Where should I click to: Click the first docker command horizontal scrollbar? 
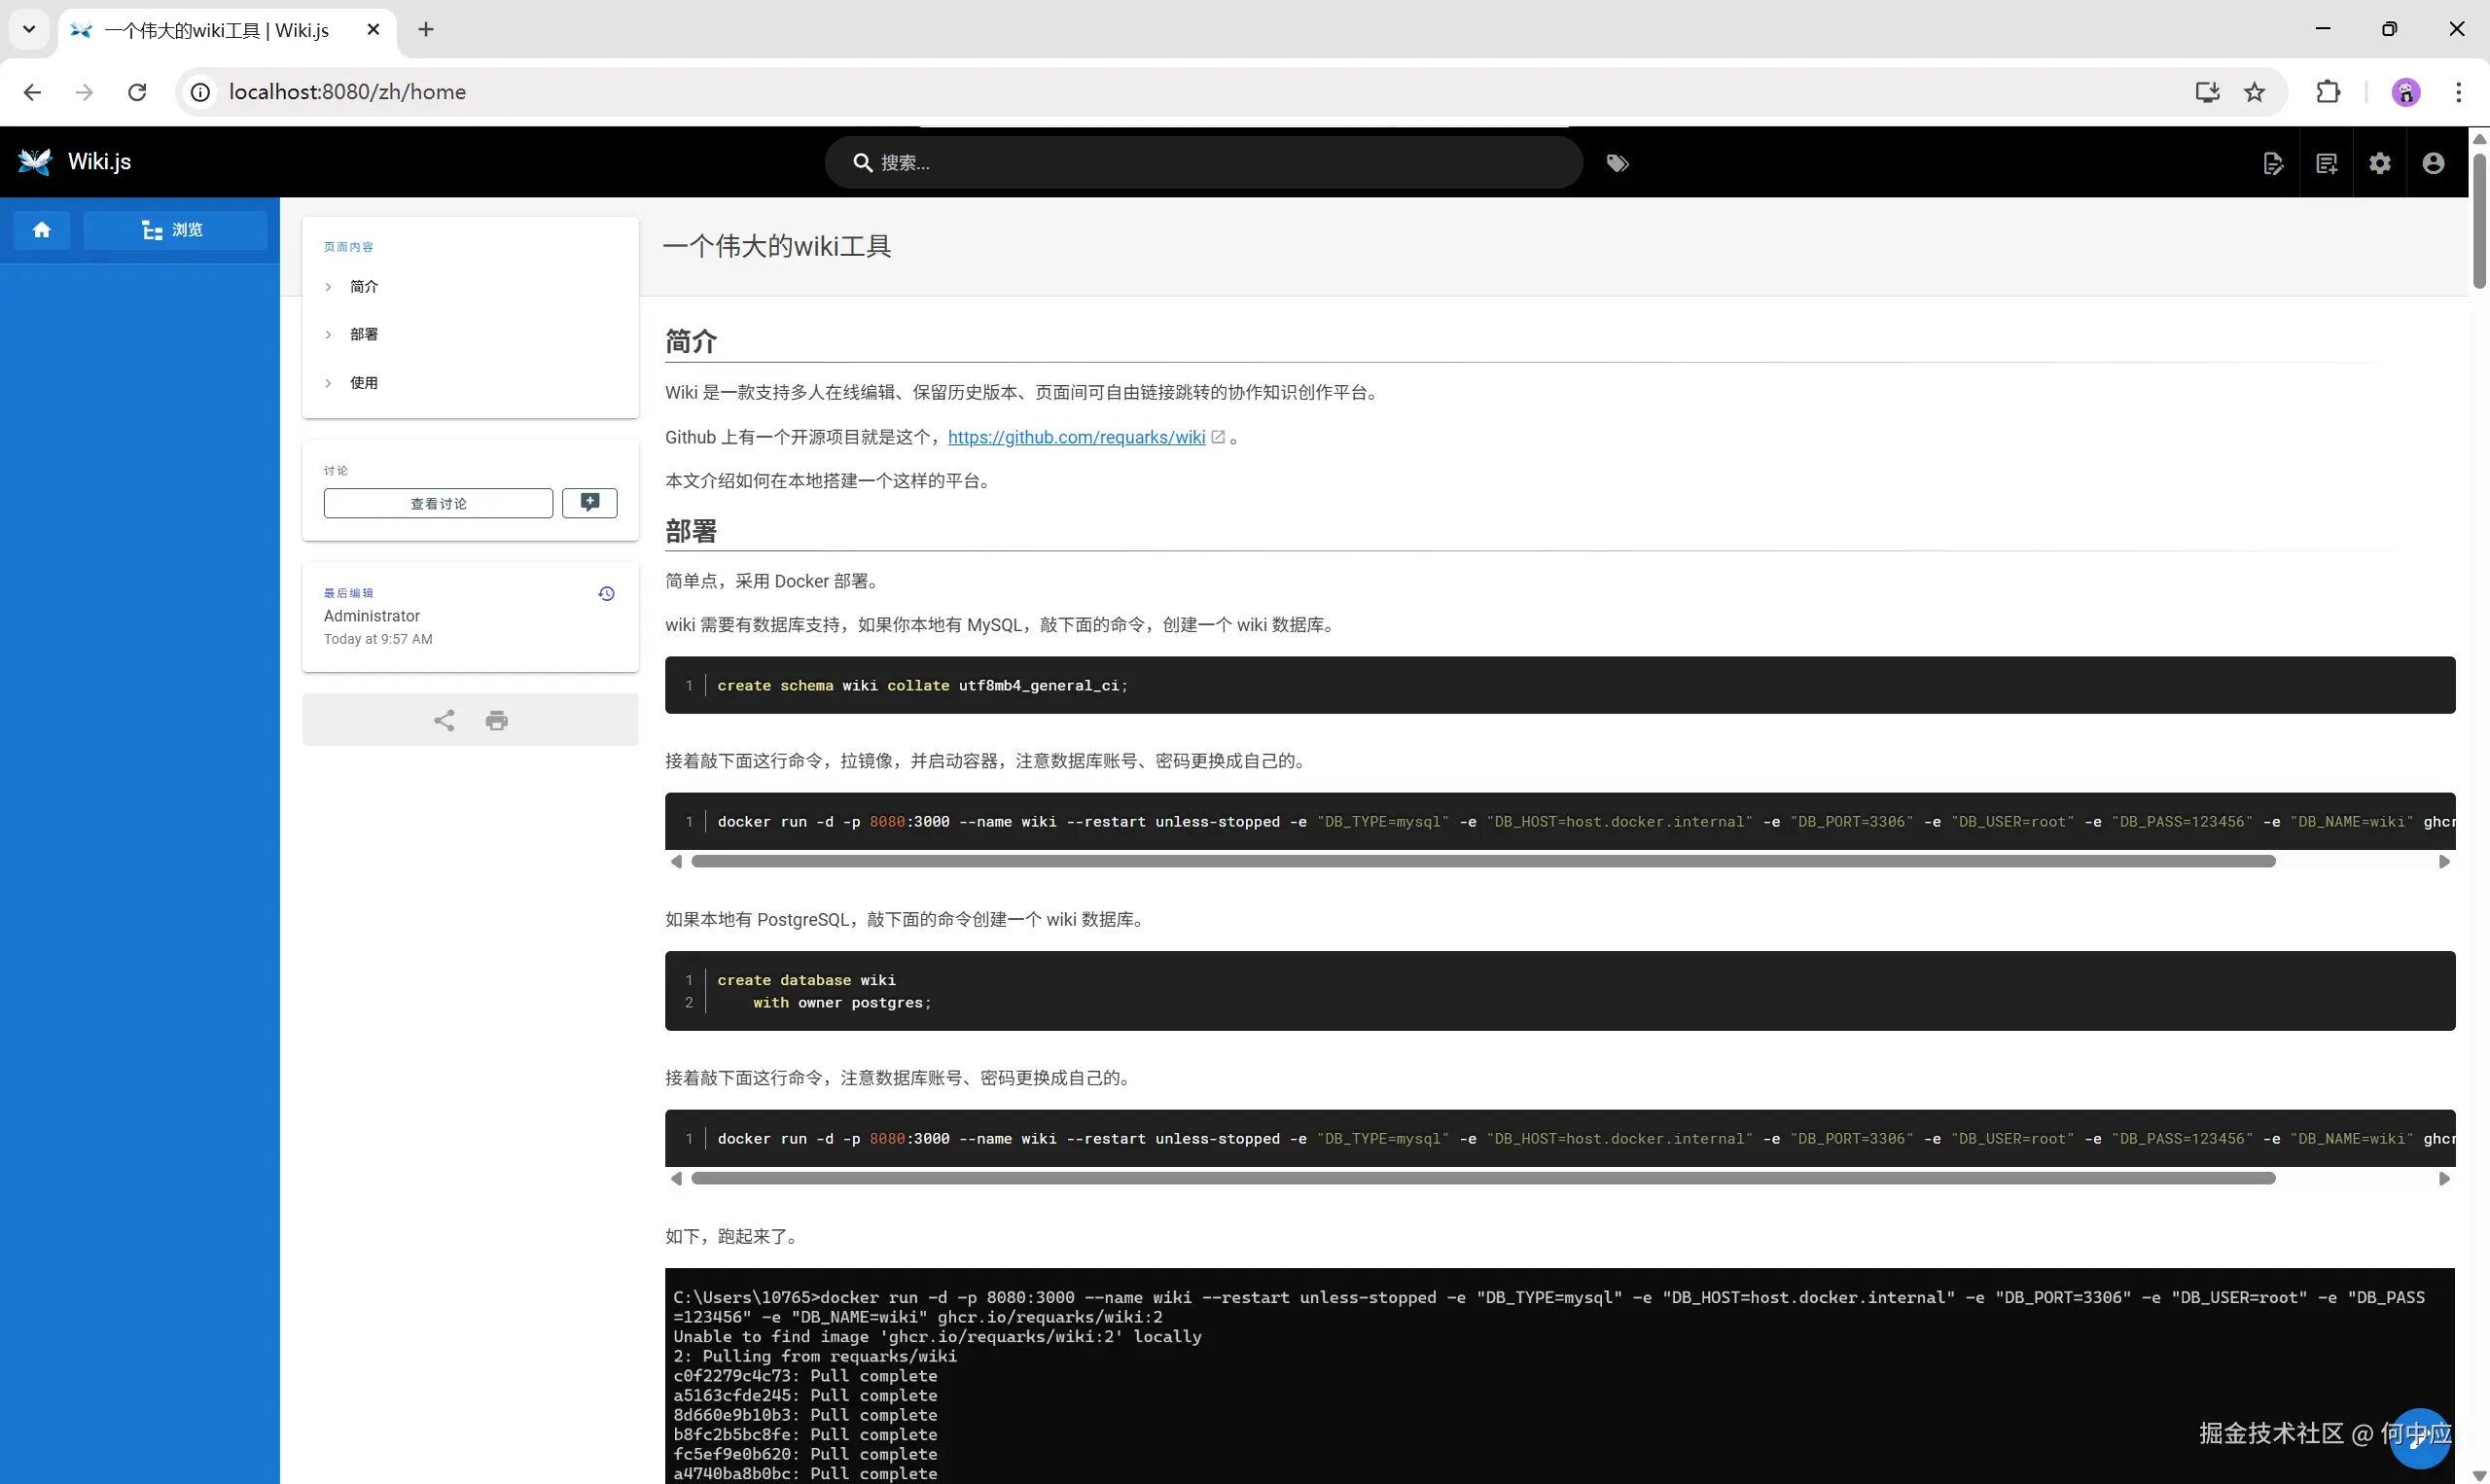tap(1482, 861)
